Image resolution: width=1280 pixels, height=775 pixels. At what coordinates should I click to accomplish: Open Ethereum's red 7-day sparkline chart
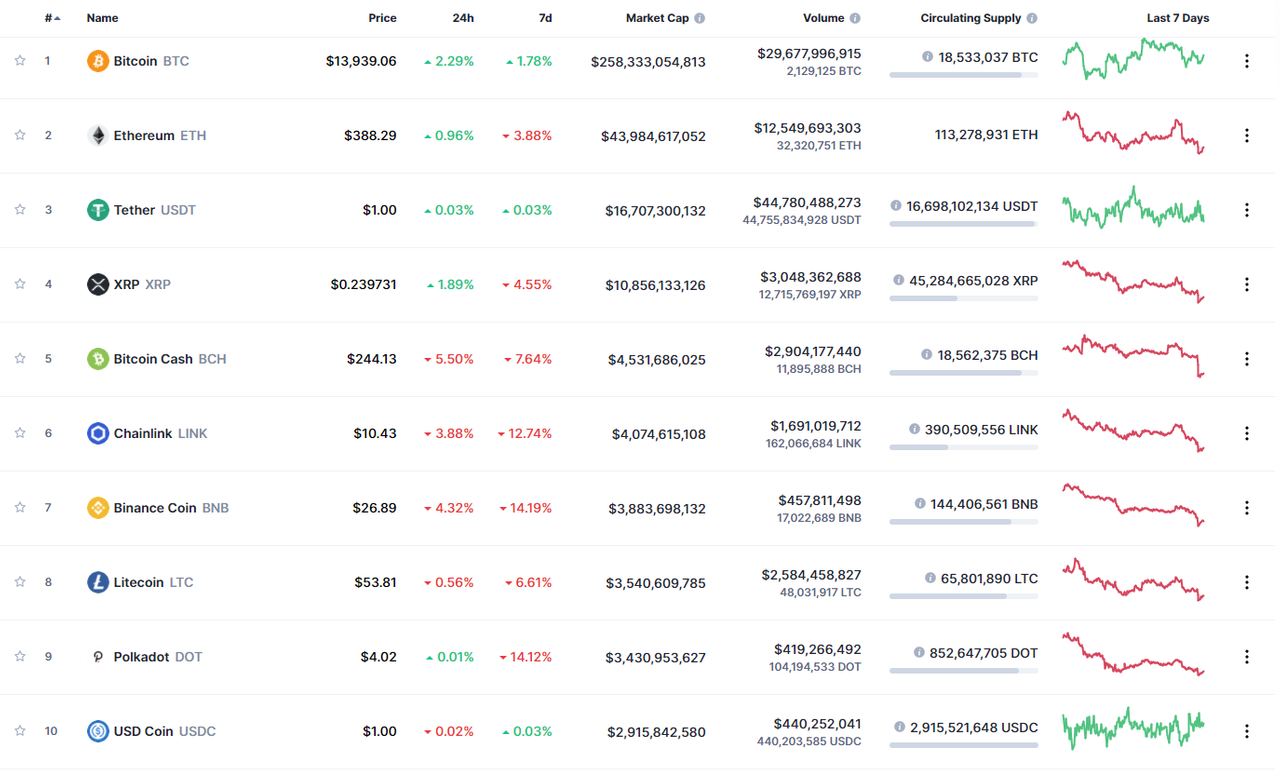pyautogui.click(x=1133, y=133)
